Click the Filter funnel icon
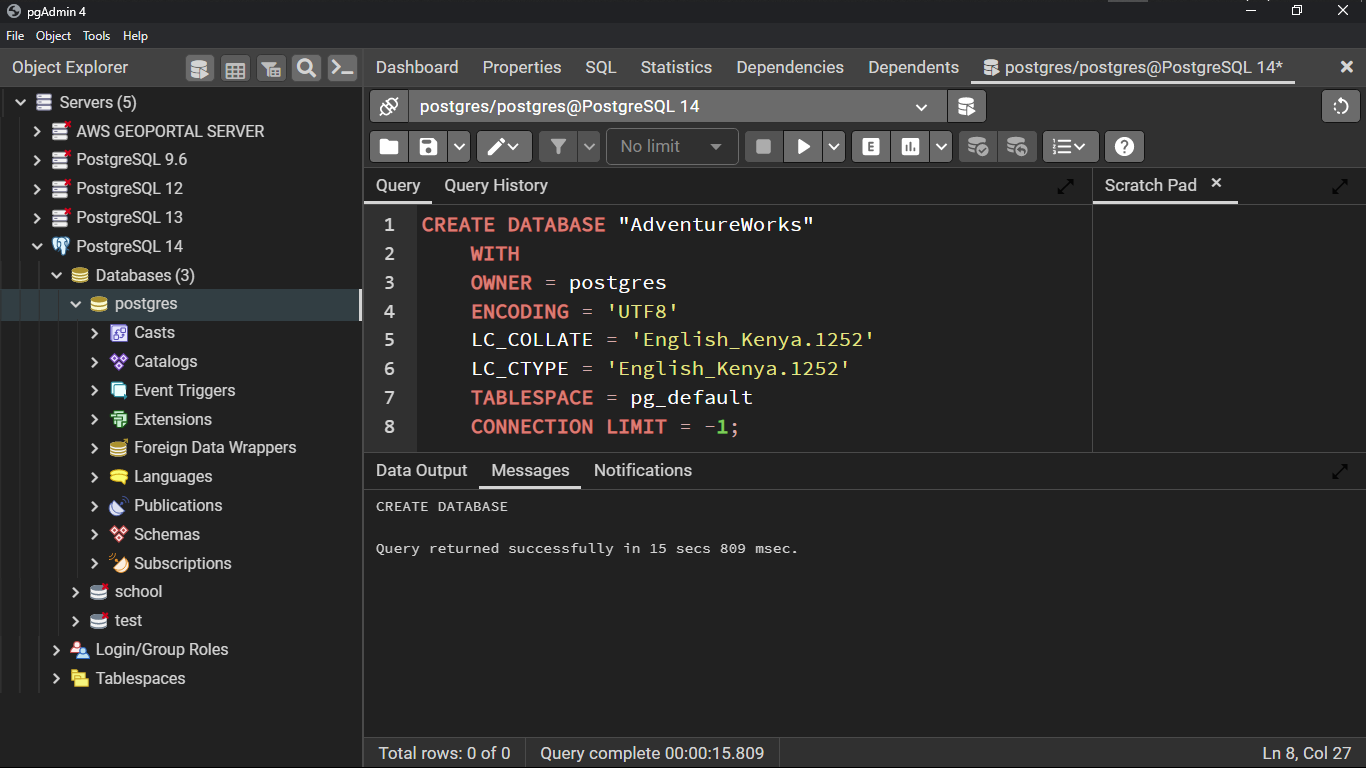This screenshot has height=768, width=1366. click(558, 147)
